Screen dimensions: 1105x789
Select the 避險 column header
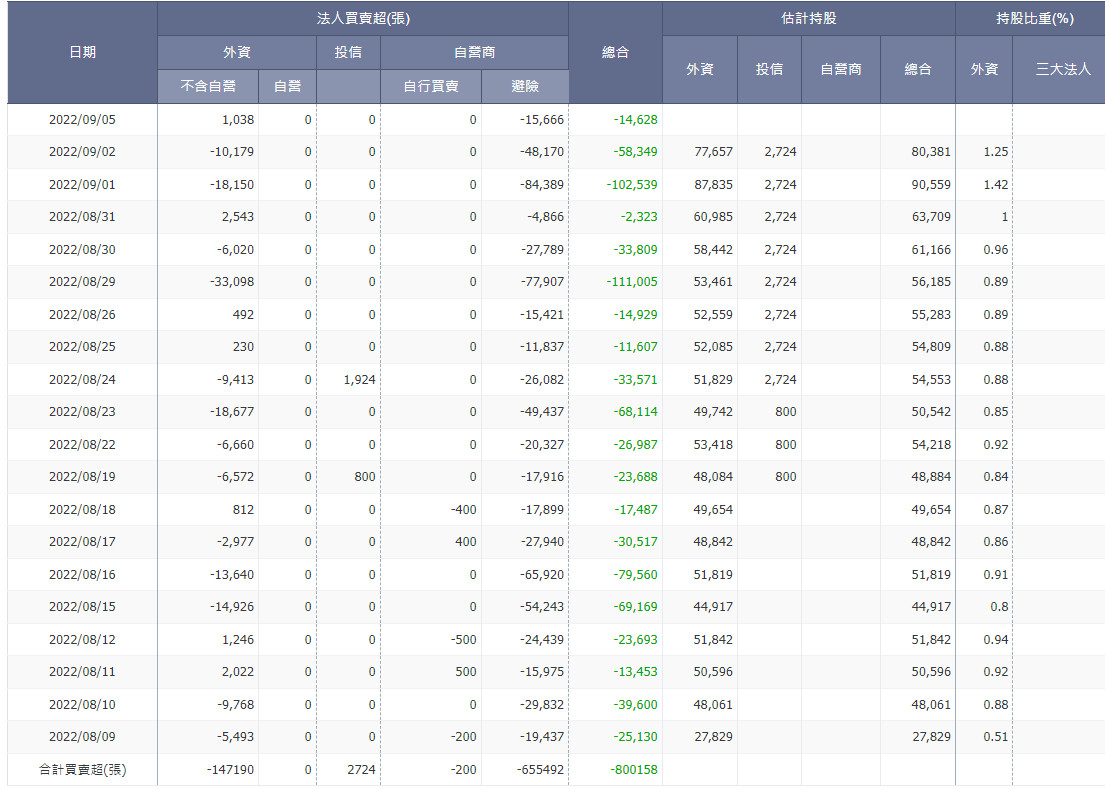pyautogui.click(x=525, y=86)
